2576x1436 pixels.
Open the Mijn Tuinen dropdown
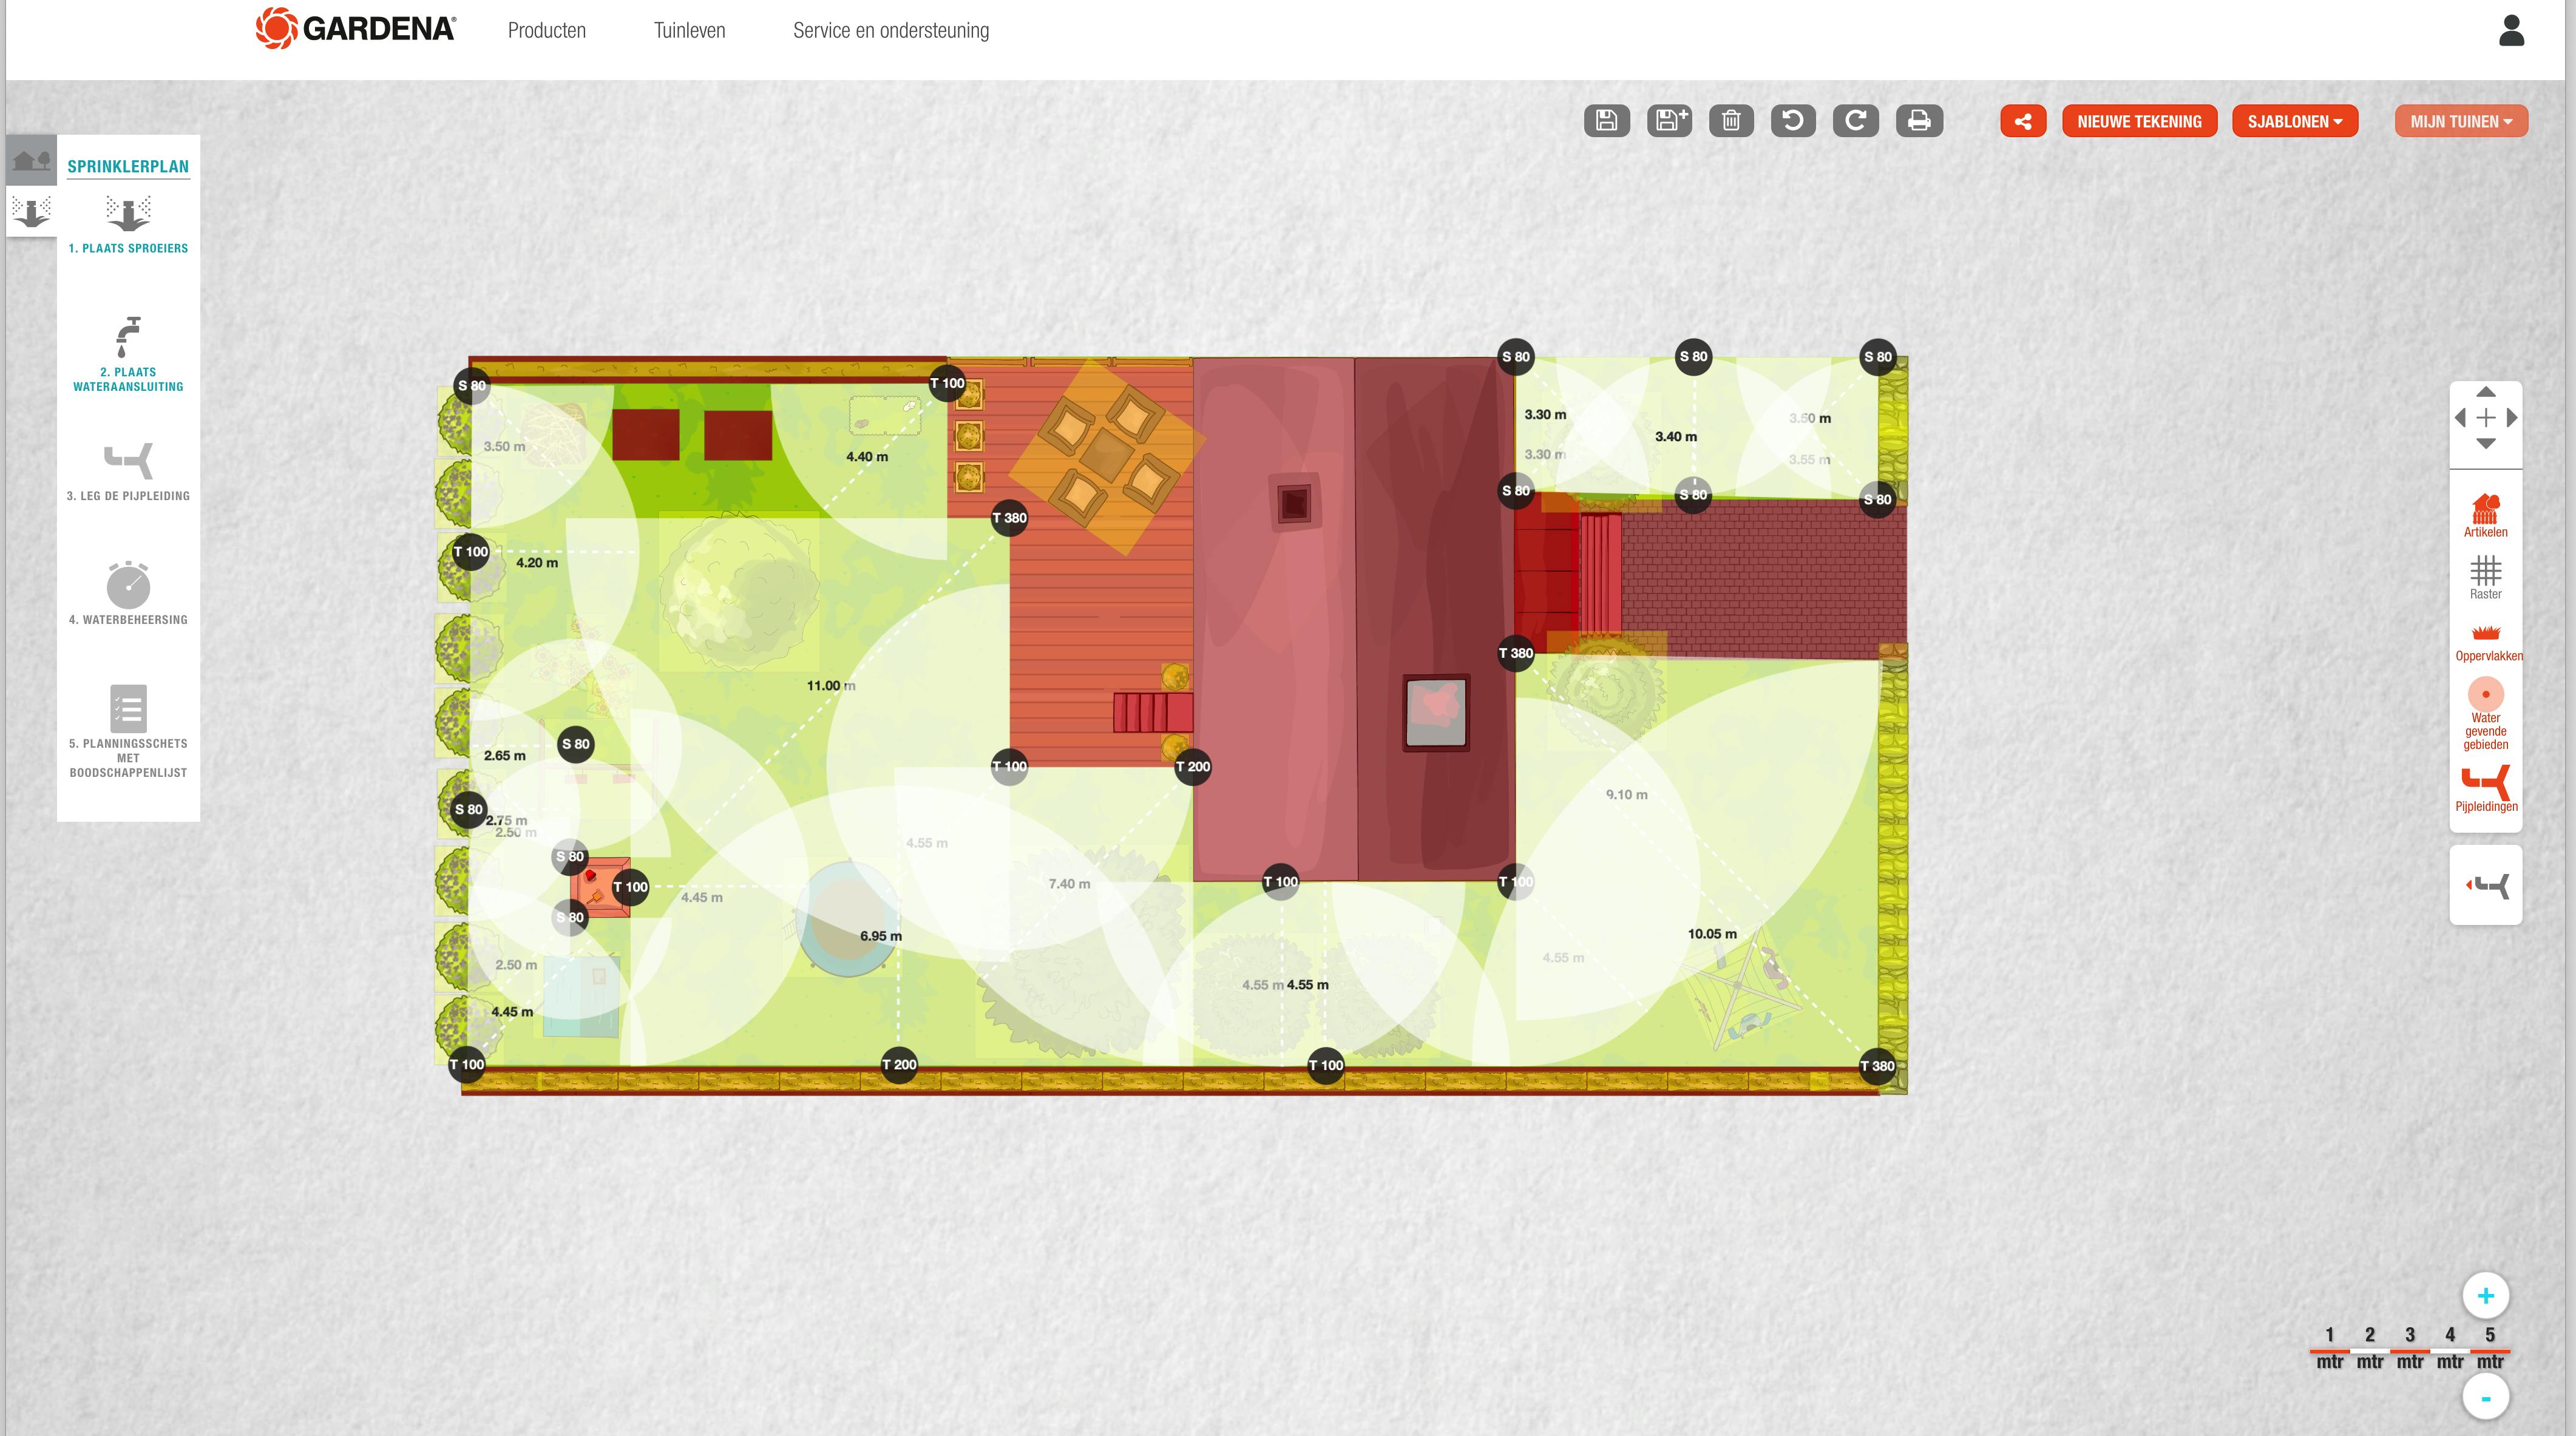(x=2460, y=121)
